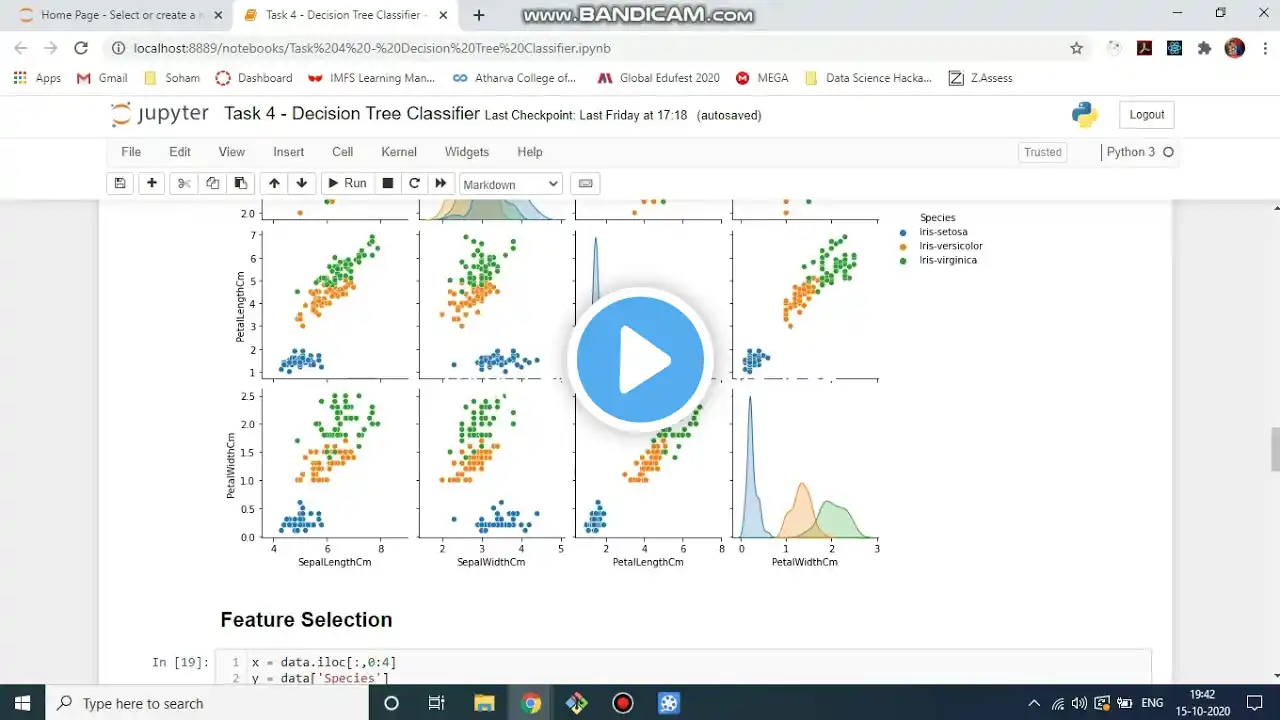Screen dimensions: 1280x720
Task: Save the notebook with the floppy icon
Action: click(120, 183)
